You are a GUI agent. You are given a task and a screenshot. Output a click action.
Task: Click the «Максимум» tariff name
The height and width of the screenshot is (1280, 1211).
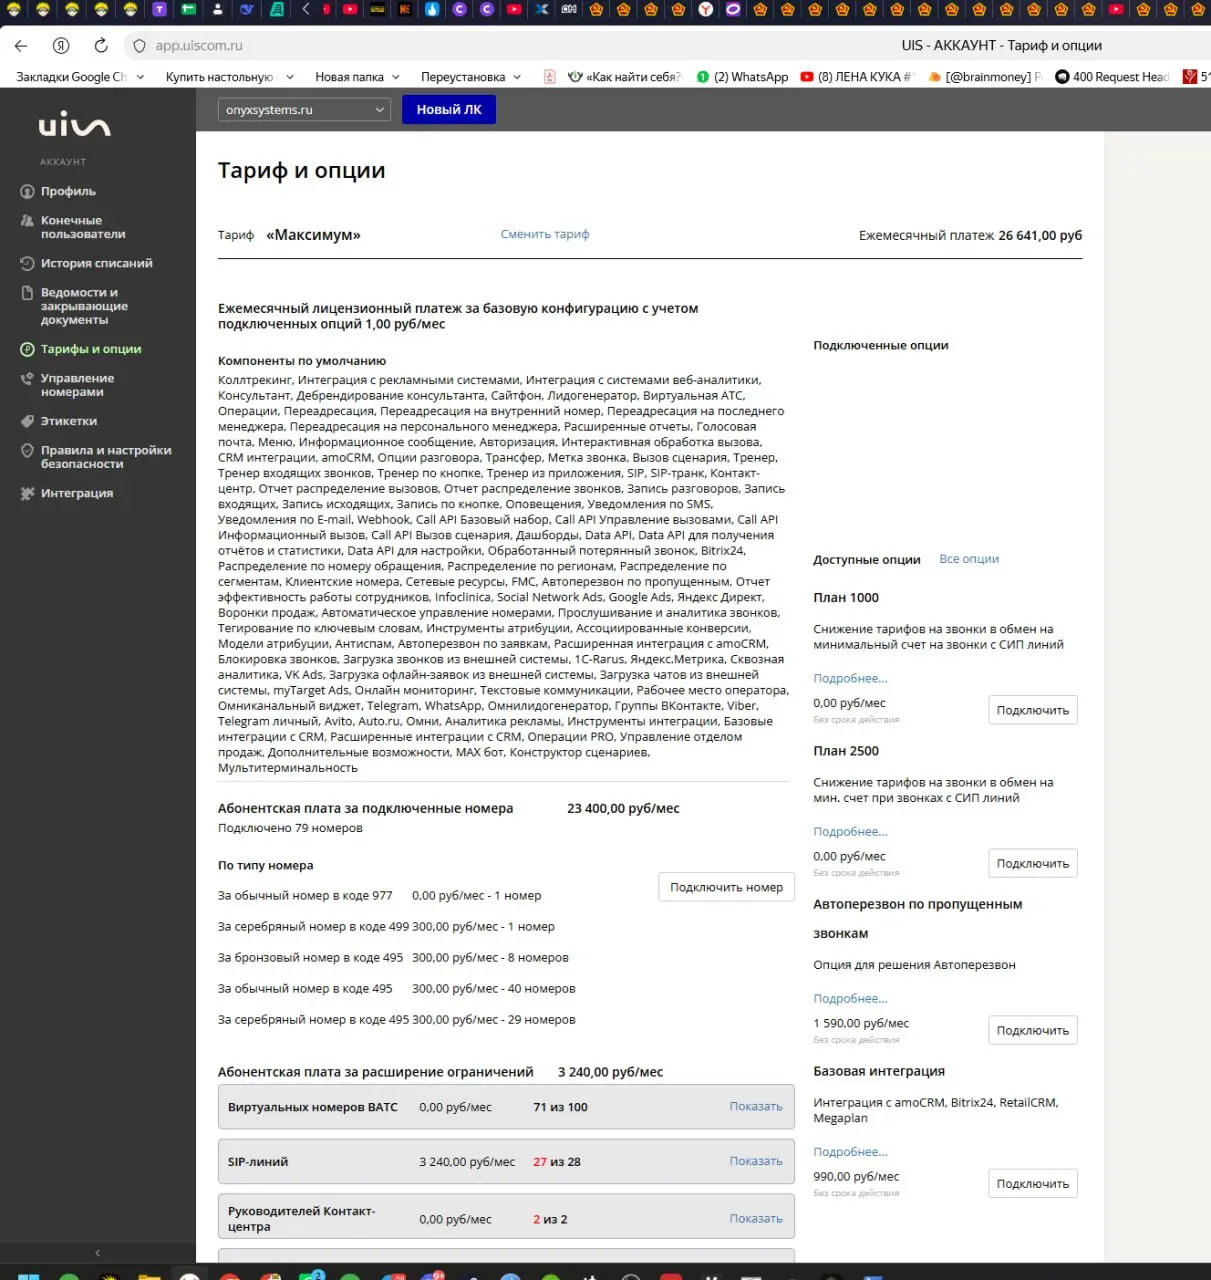[313, 235]
